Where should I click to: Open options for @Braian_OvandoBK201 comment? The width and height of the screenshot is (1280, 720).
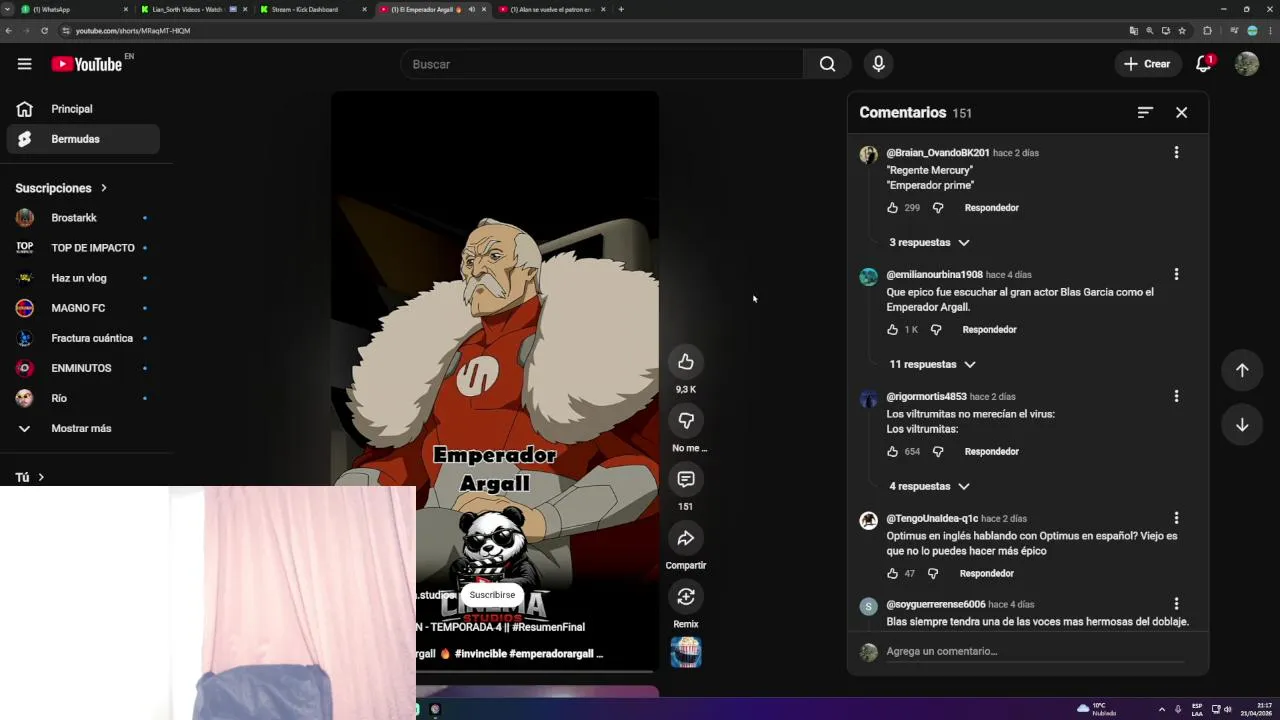coord(1176,153)
